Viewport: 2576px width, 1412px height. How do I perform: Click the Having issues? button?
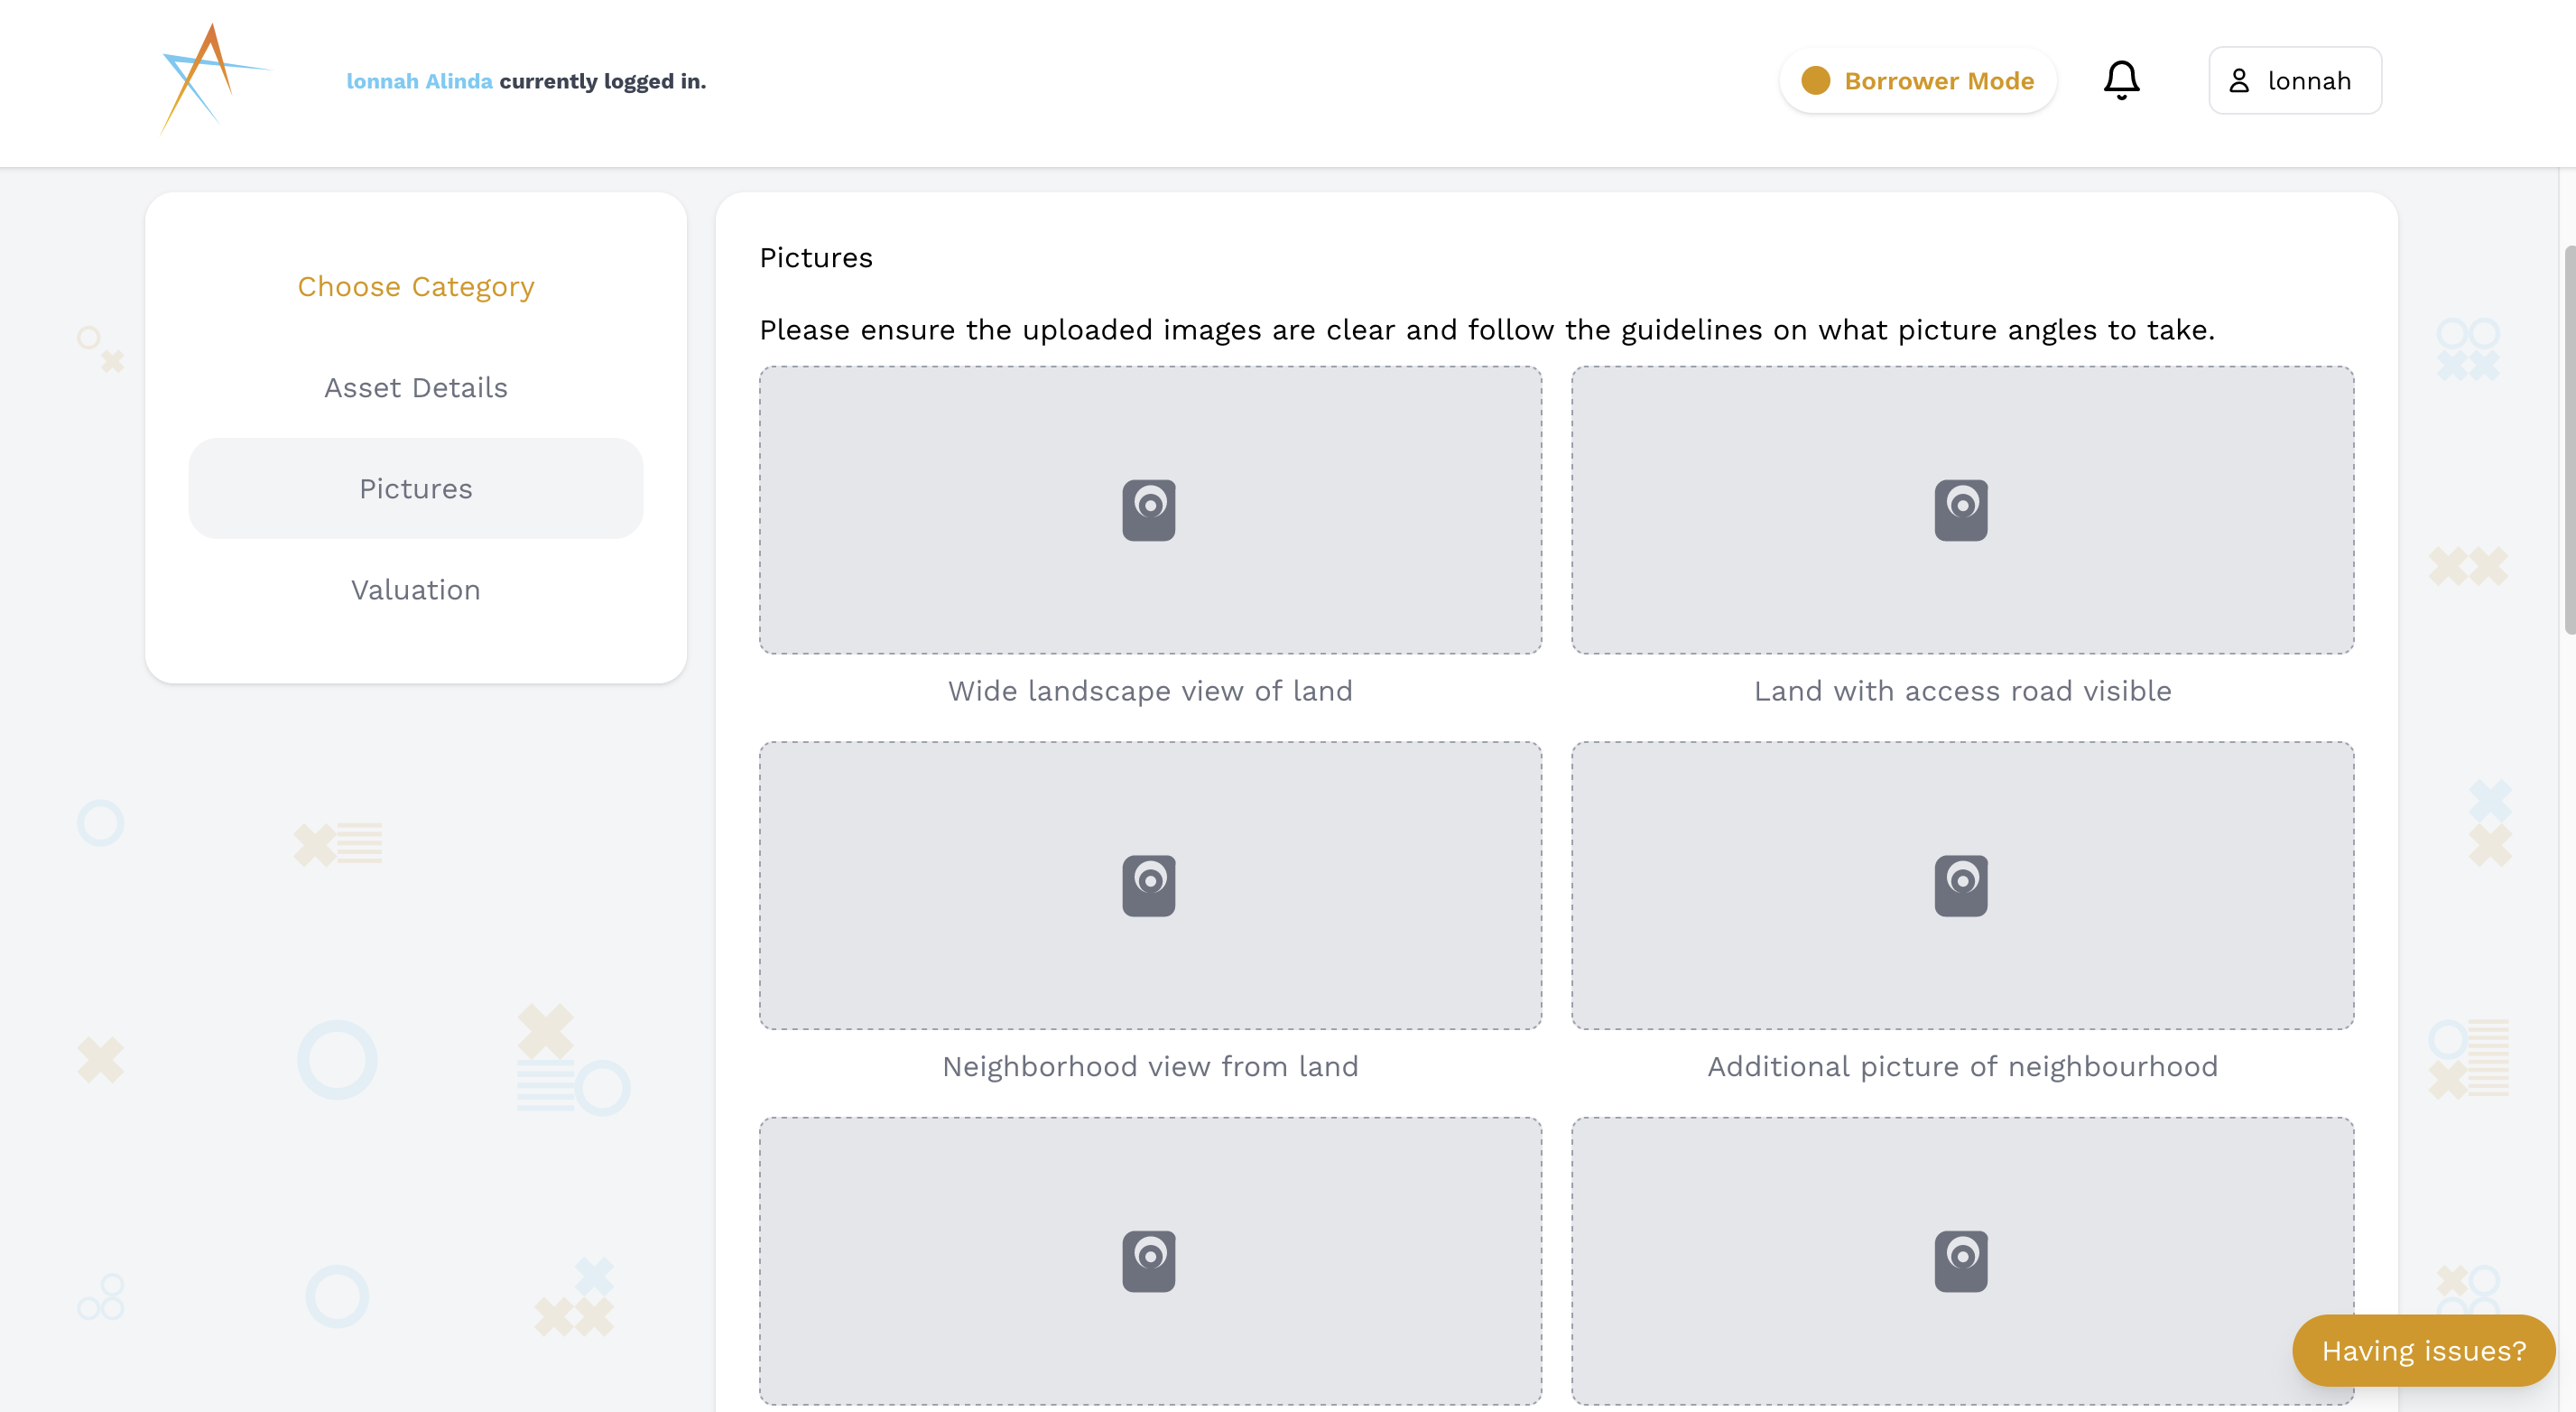[x=2422, y=1350]
